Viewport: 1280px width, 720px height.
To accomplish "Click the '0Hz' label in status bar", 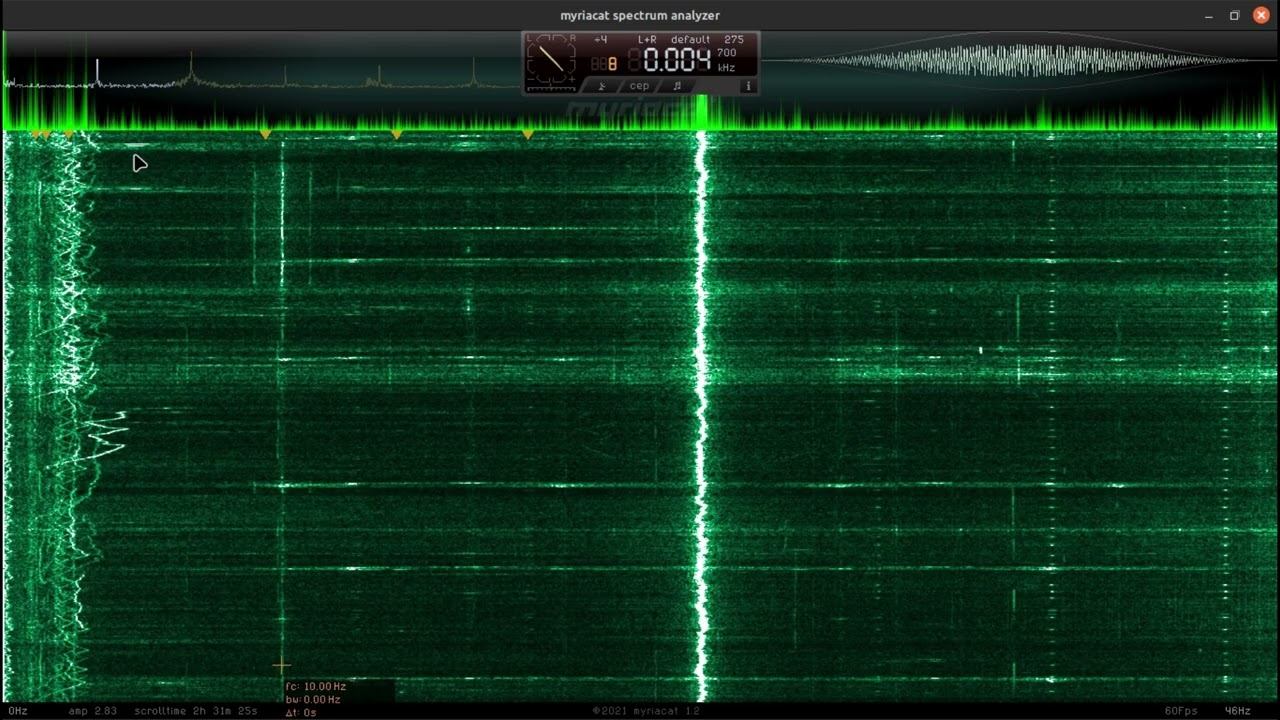I will pos(18,711).
